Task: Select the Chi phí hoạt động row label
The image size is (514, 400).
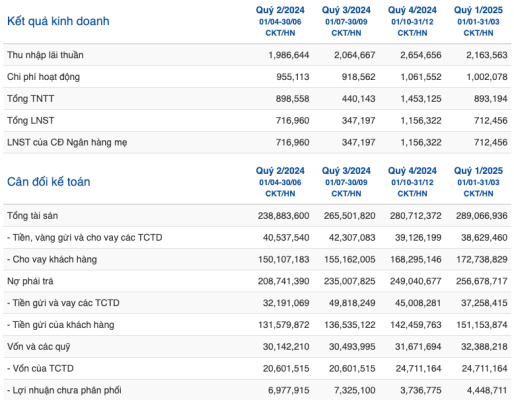Action: (x=43, y=77)
